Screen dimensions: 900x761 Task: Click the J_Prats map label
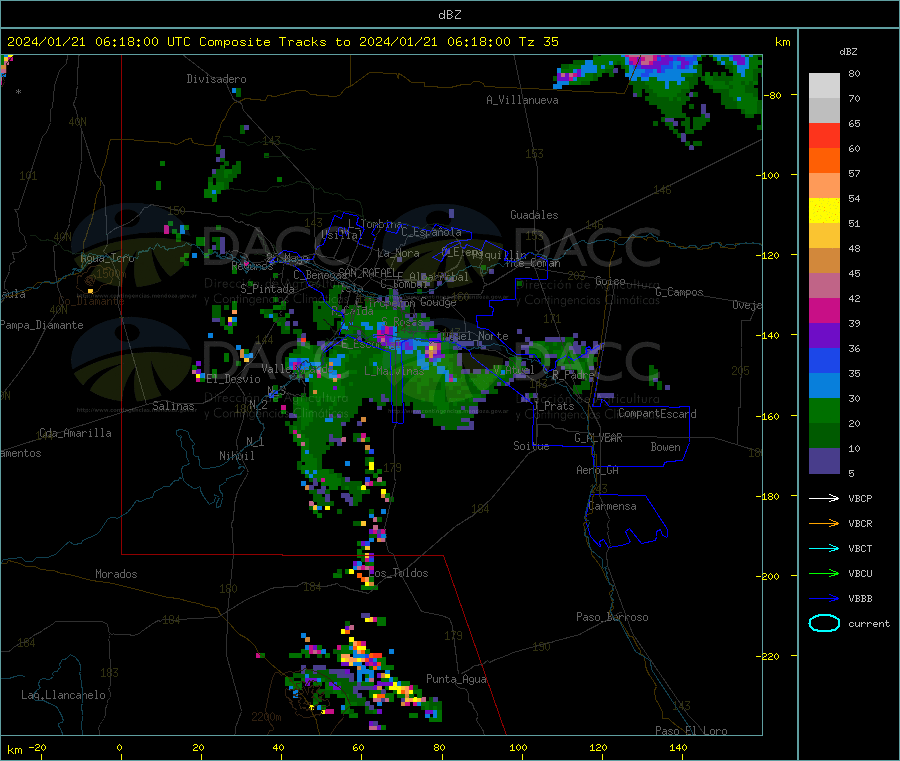coord(553,405)
